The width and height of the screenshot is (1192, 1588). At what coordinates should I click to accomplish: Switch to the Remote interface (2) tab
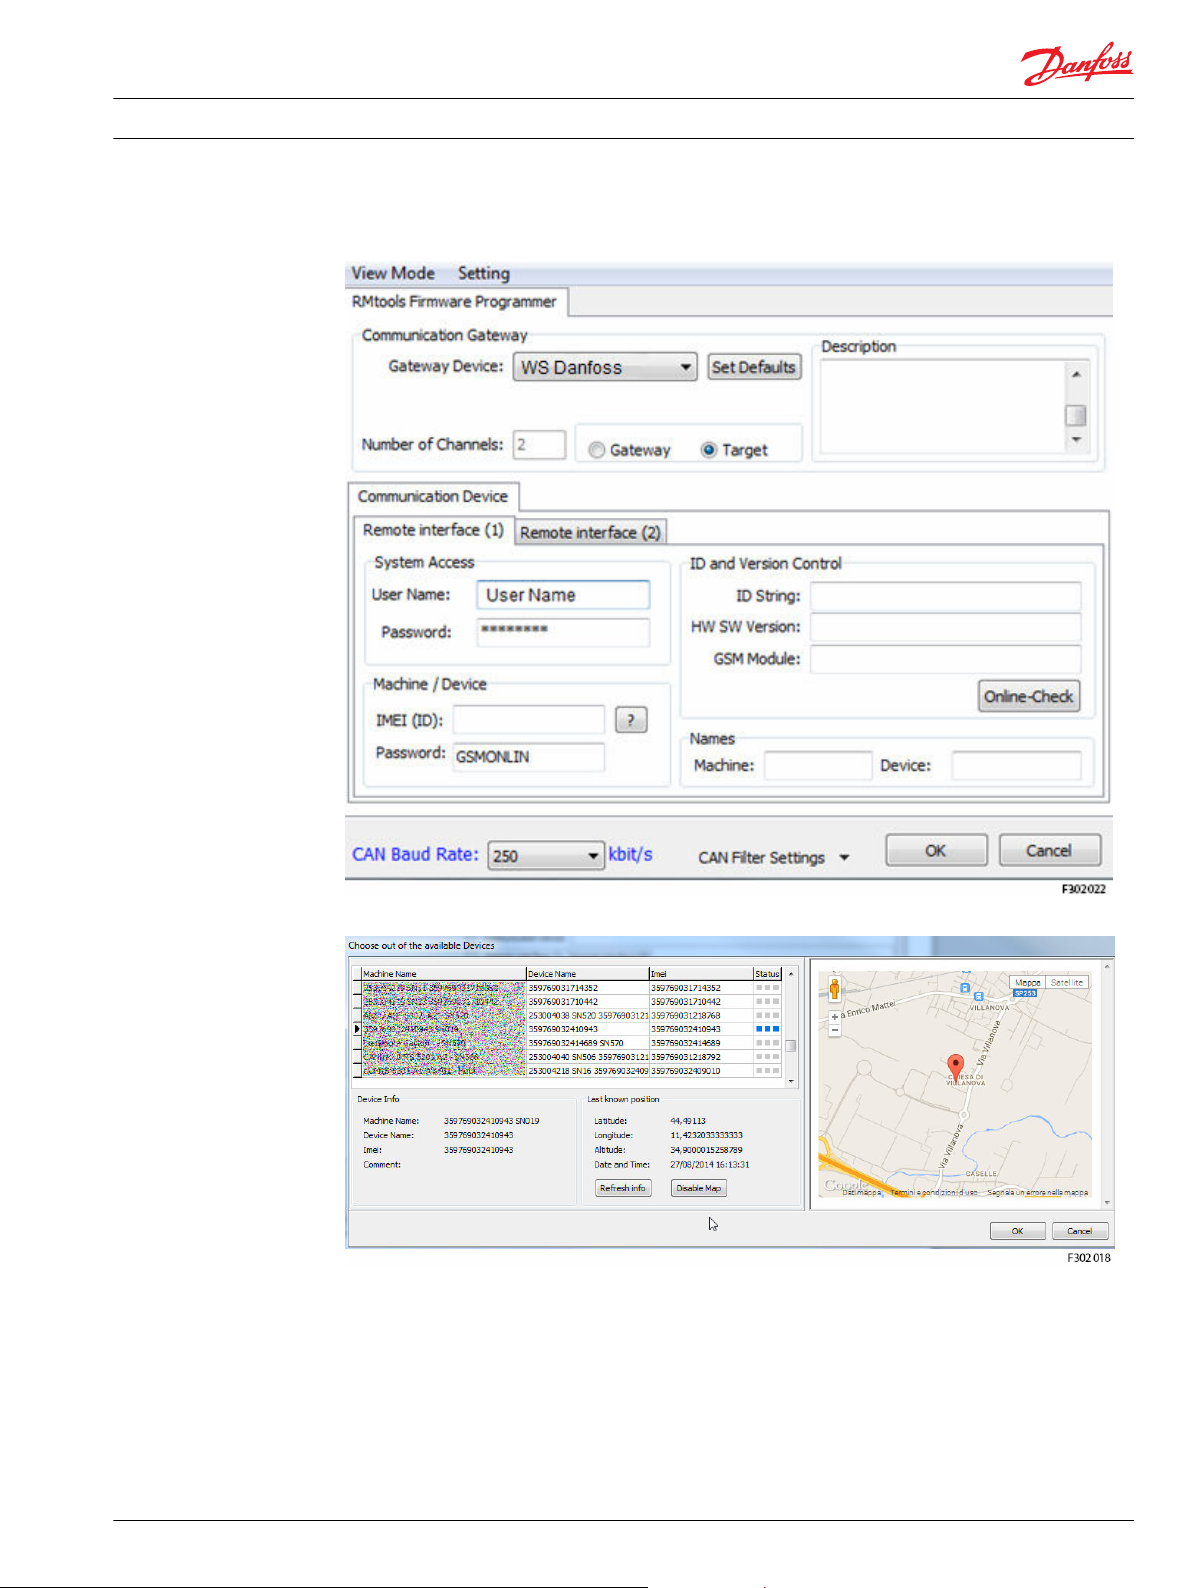point(590,533)
